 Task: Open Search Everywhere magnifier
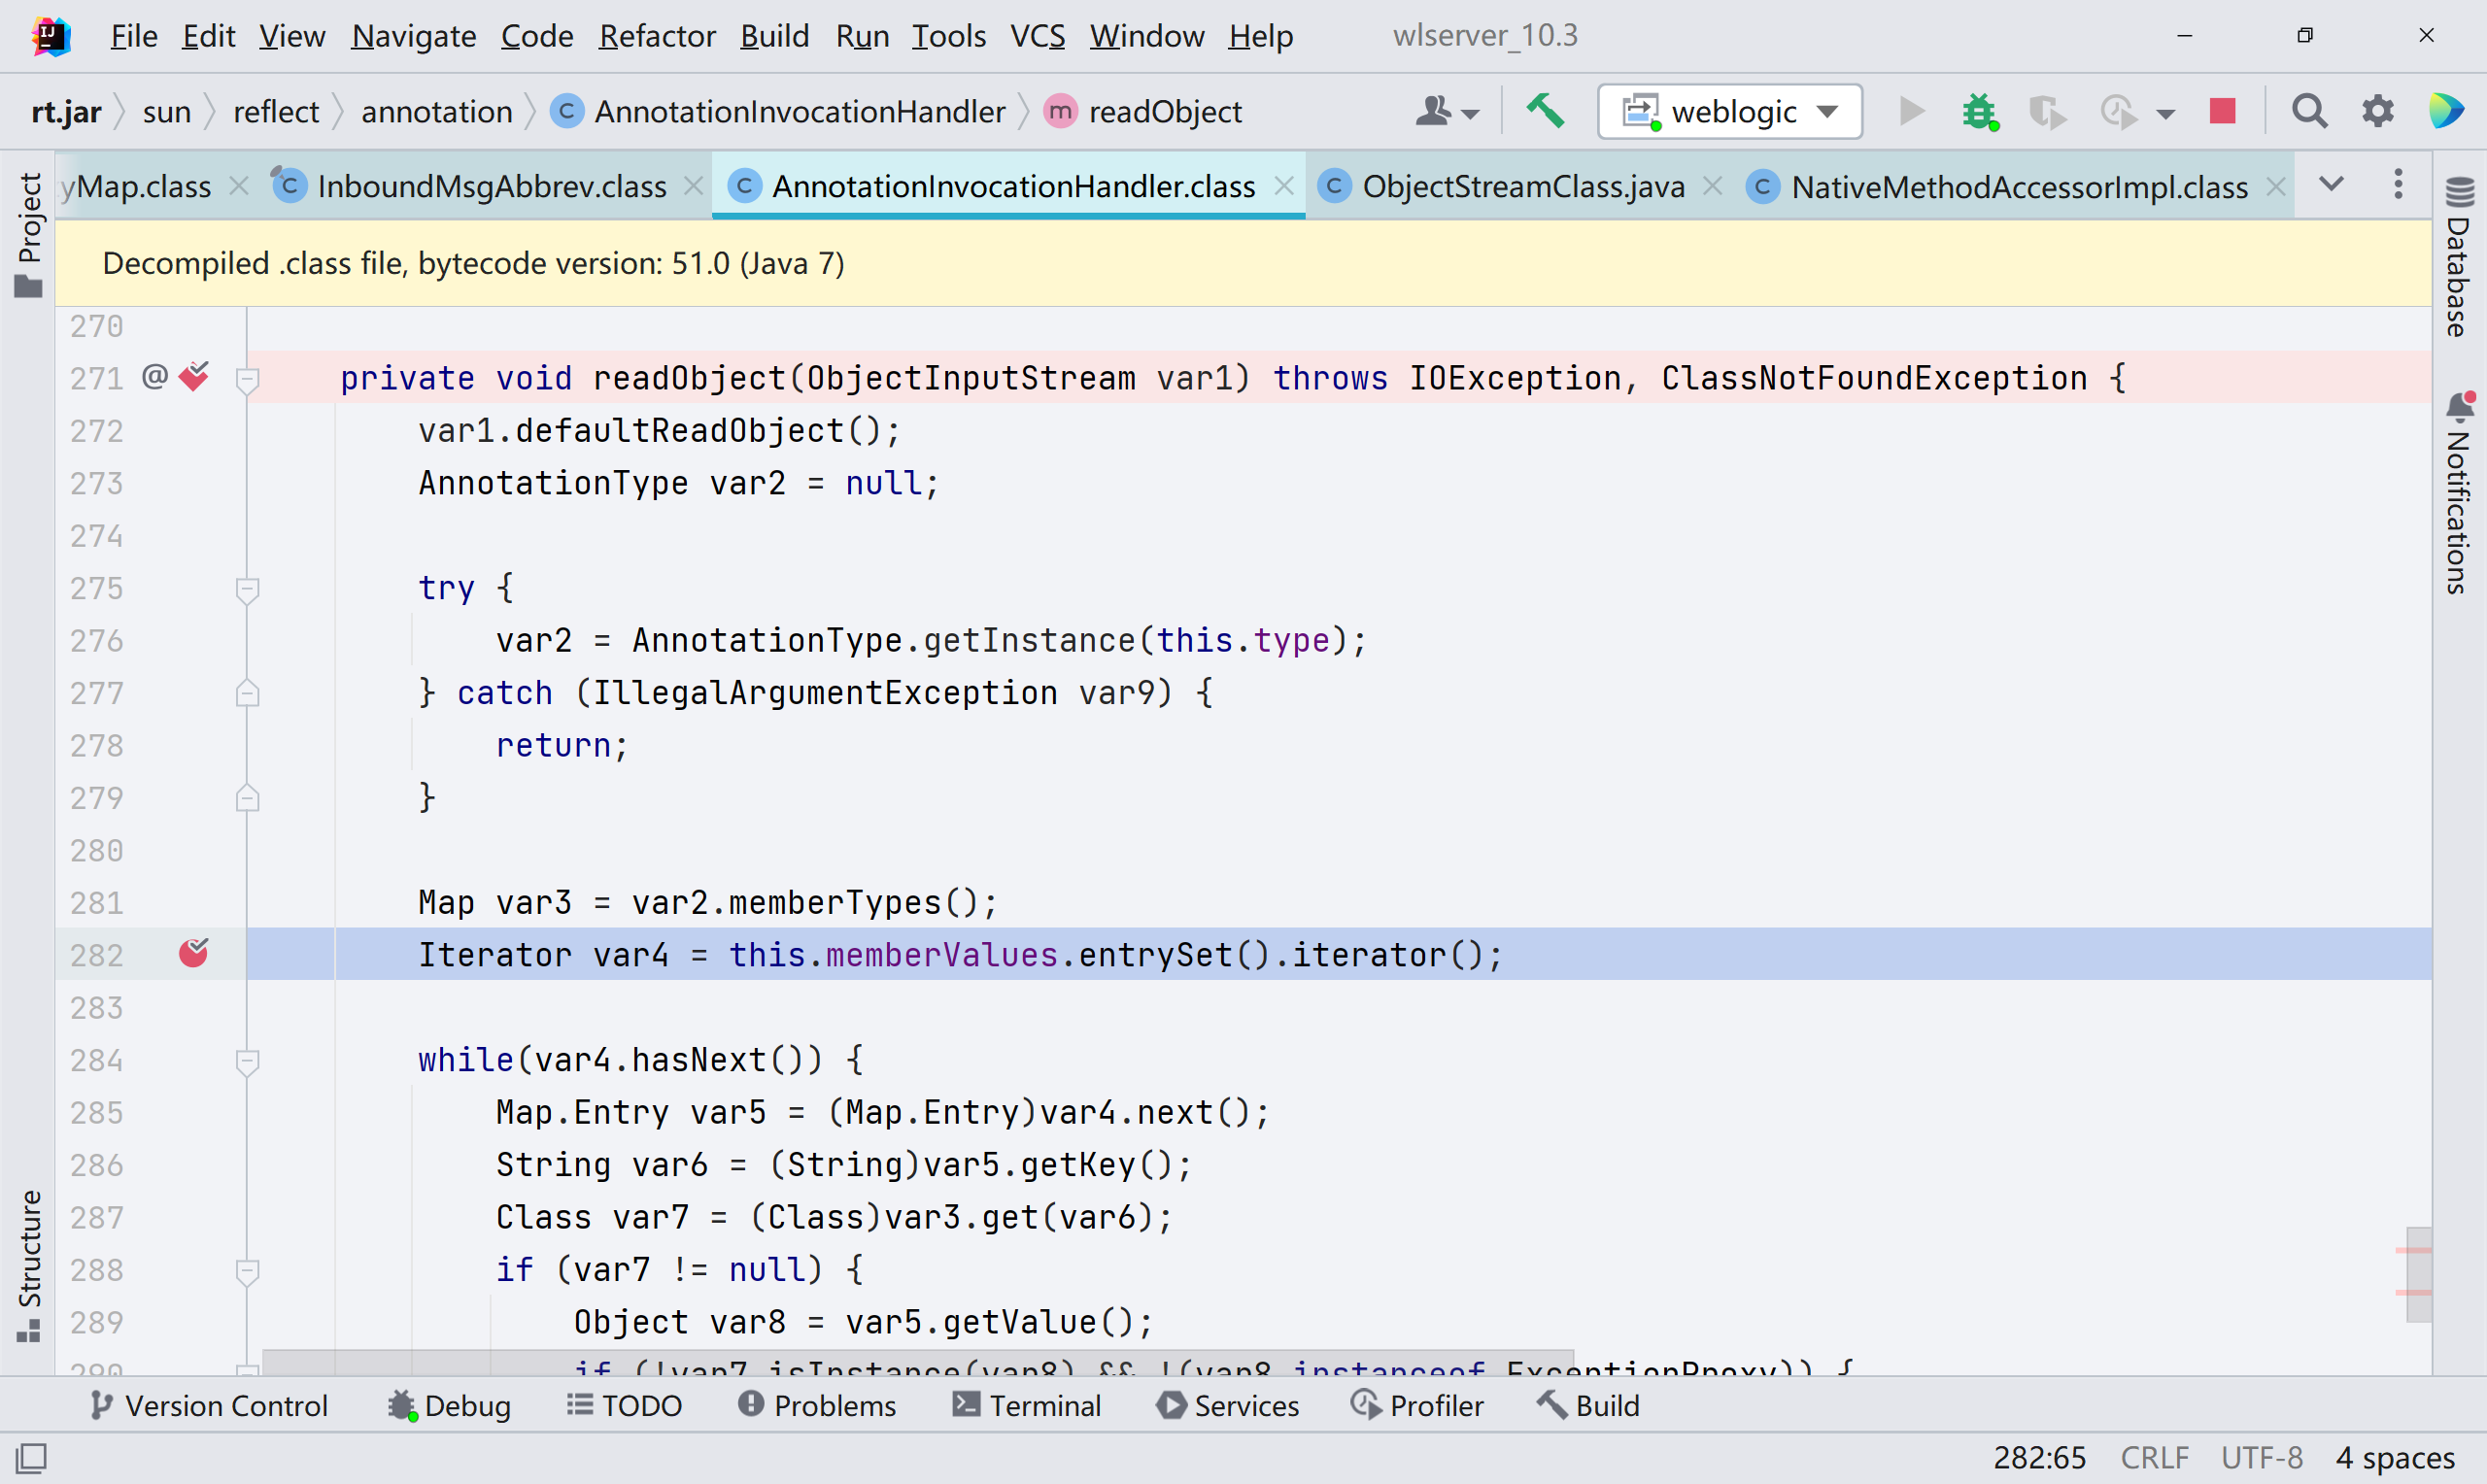[2309, 111]
